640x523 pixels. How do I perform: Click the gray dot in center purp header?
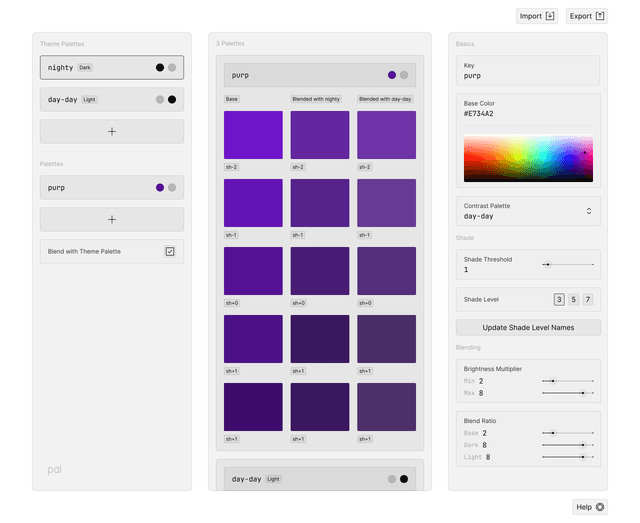click(x=404, y=75)
